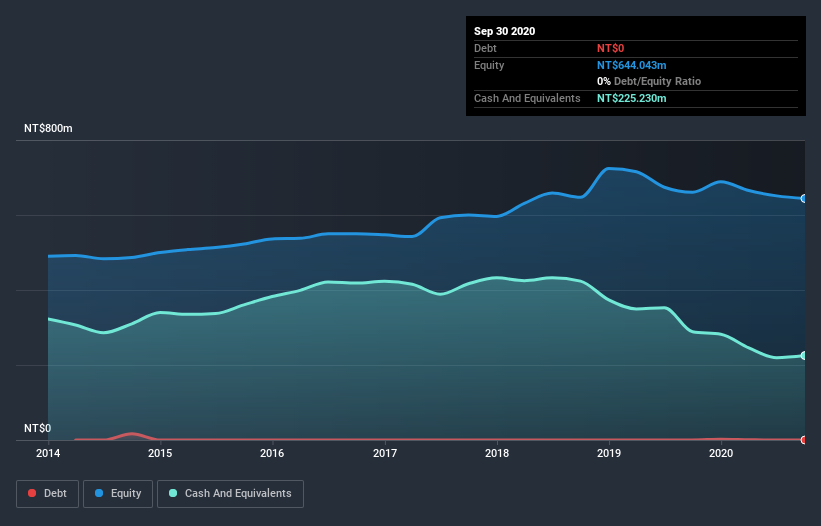
Task: Click the 0% Debt/Equity Ratio text
Action: (649, 81)
